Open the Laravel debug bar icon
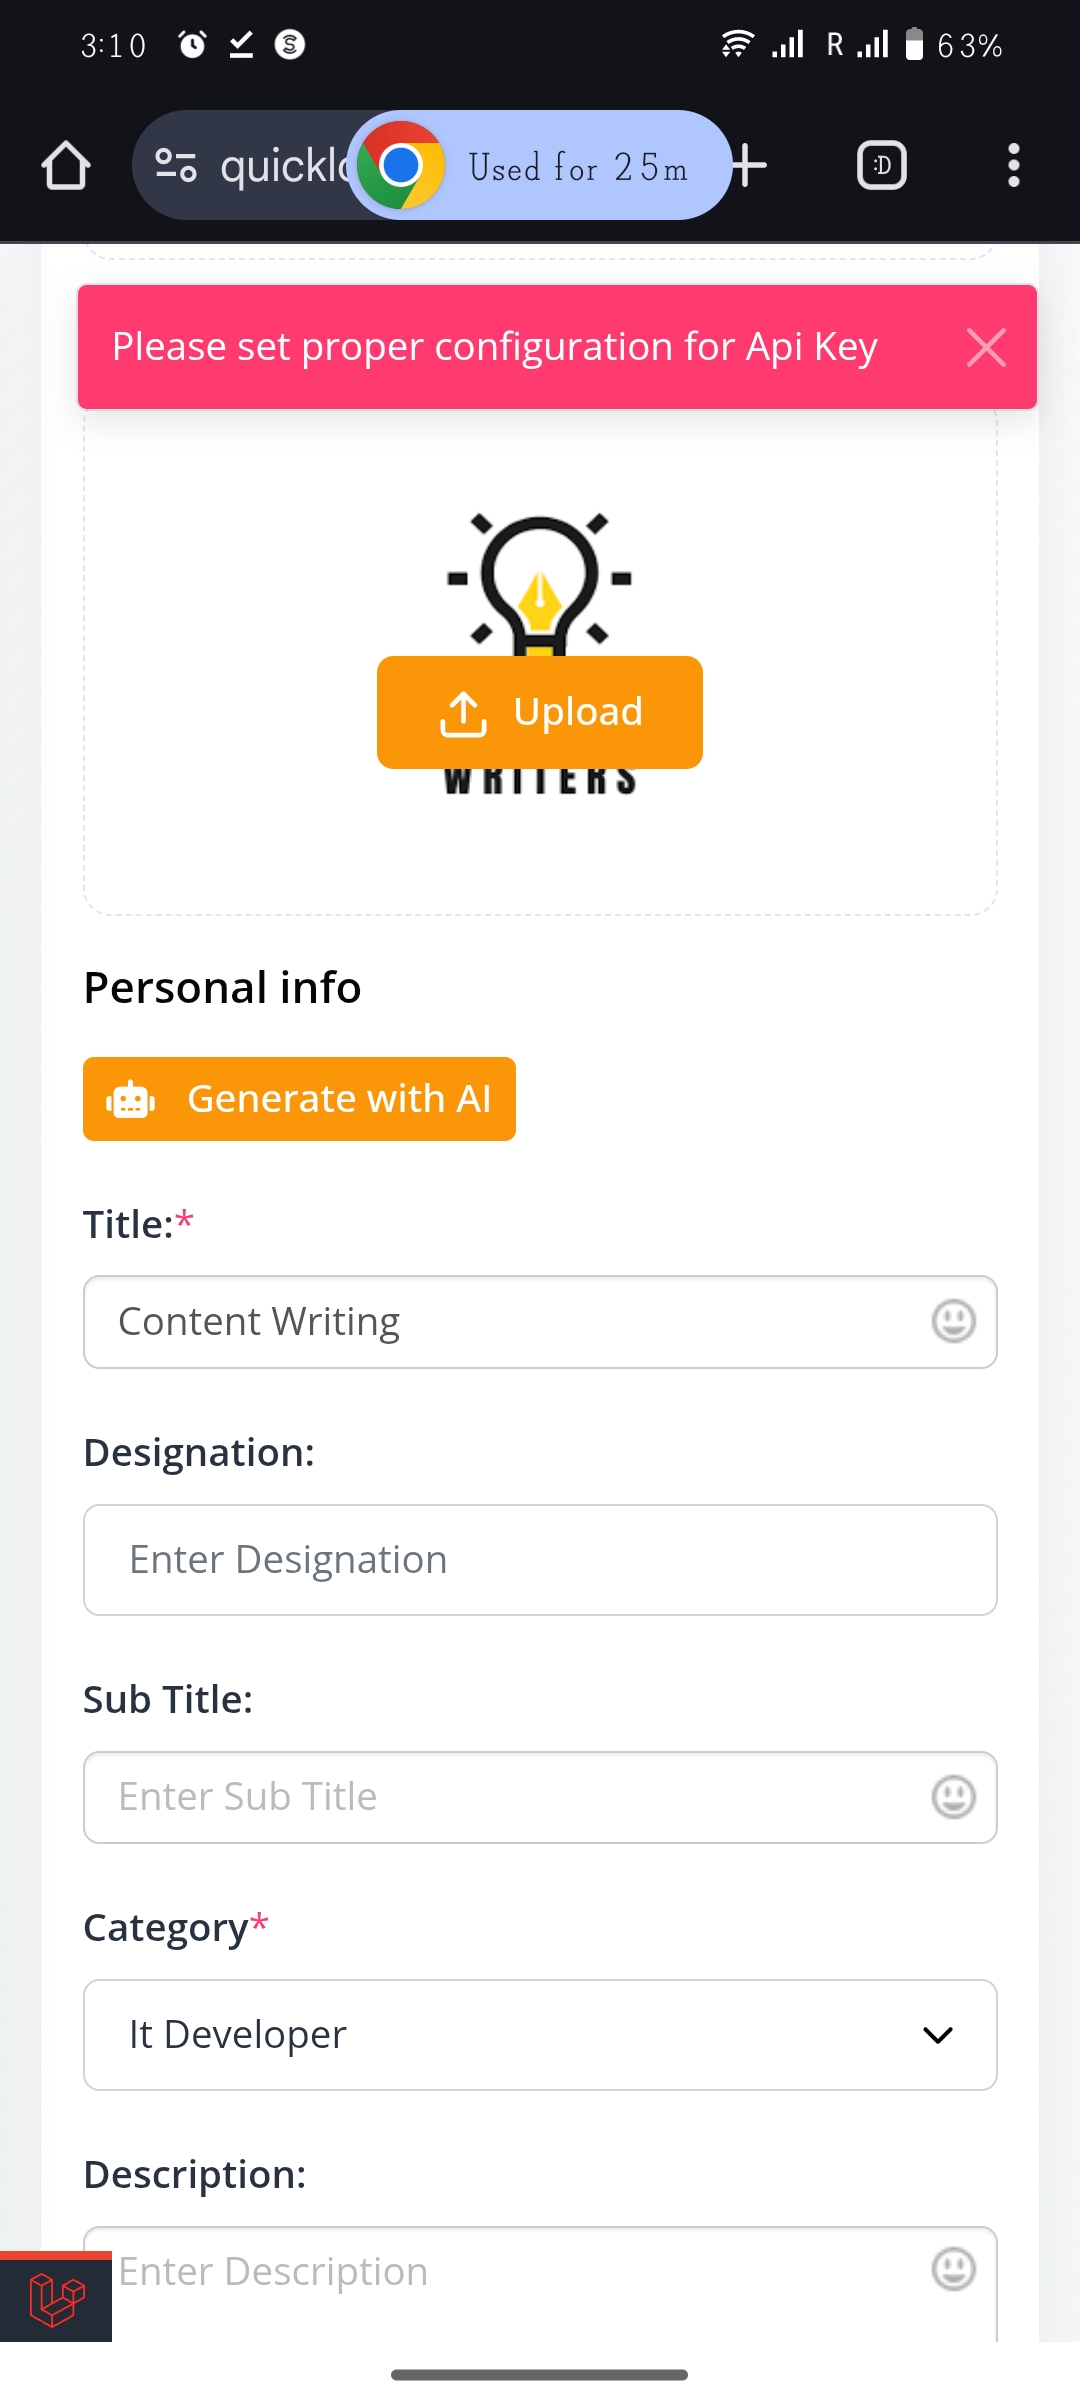1080x2408 pixels. point(56,2298)
